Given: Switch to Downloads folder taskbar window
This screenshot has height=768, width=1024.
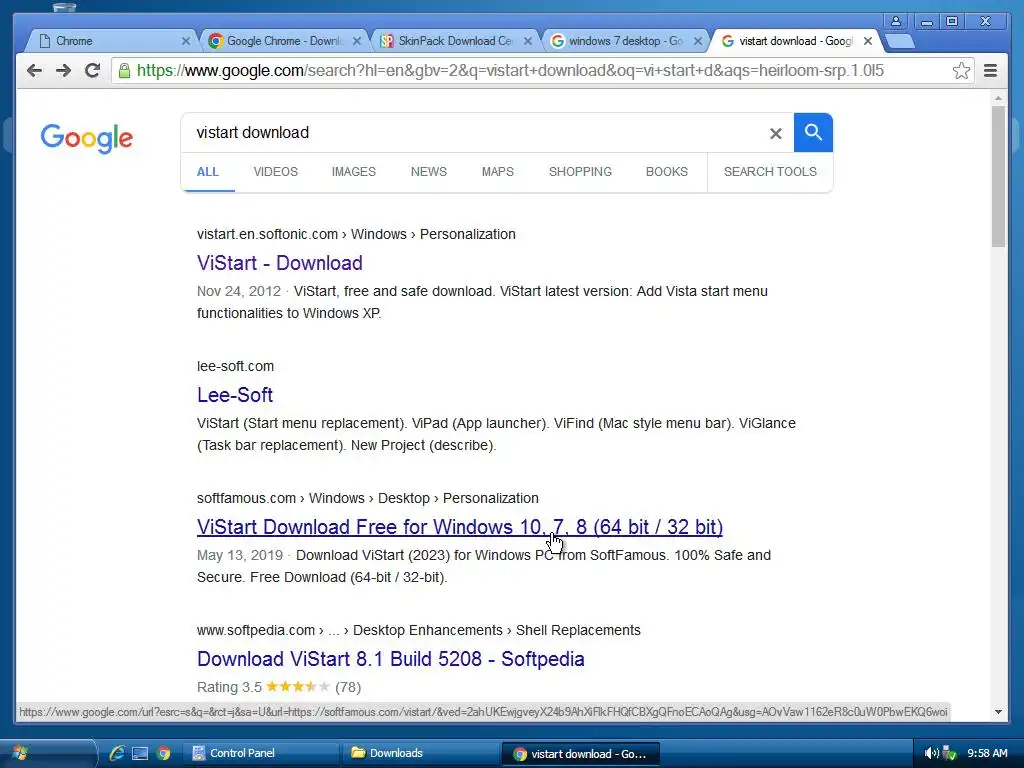Looking at the screenshot, I should coord(421,753).
